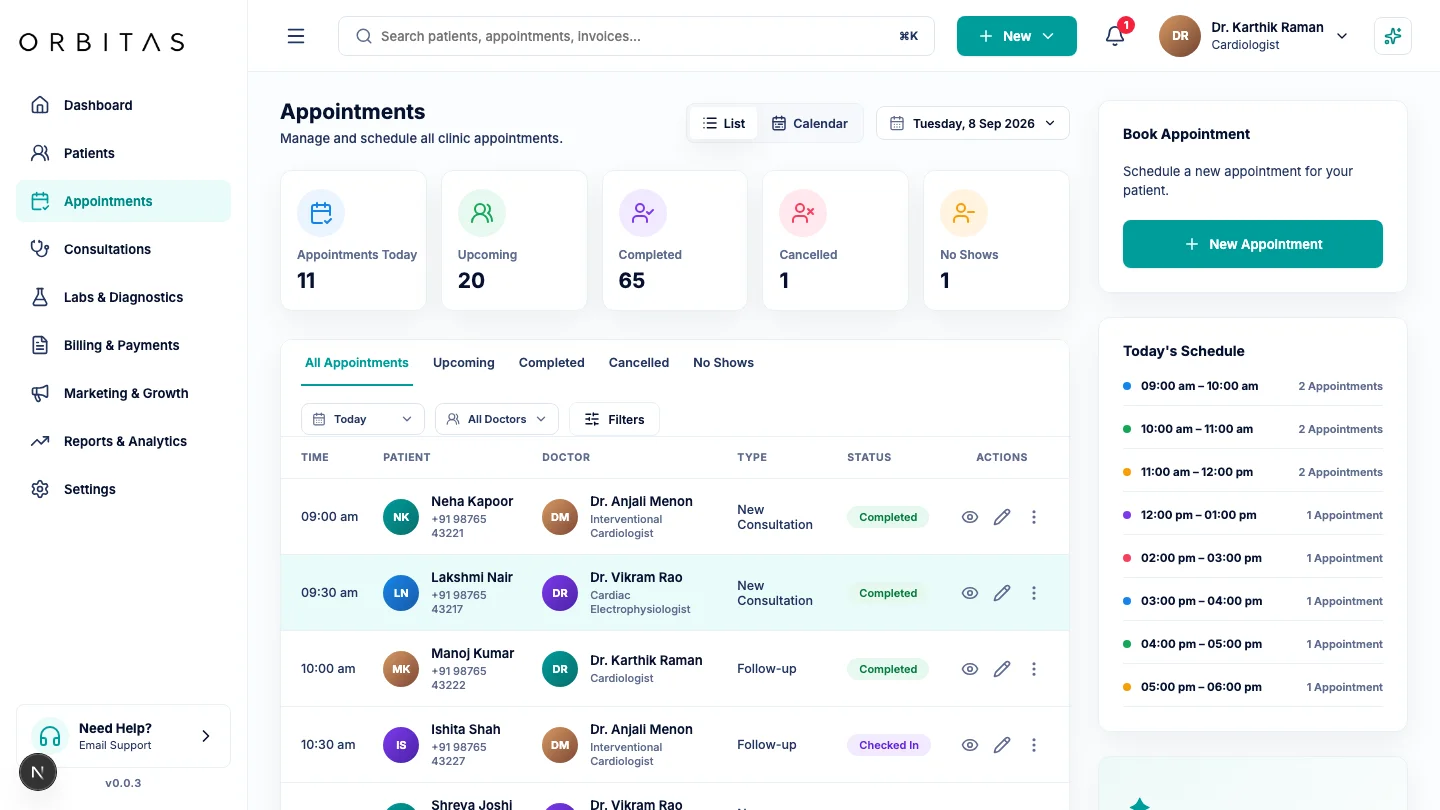Open Marketing & Growth in sidebar

(x=123, y=393)
